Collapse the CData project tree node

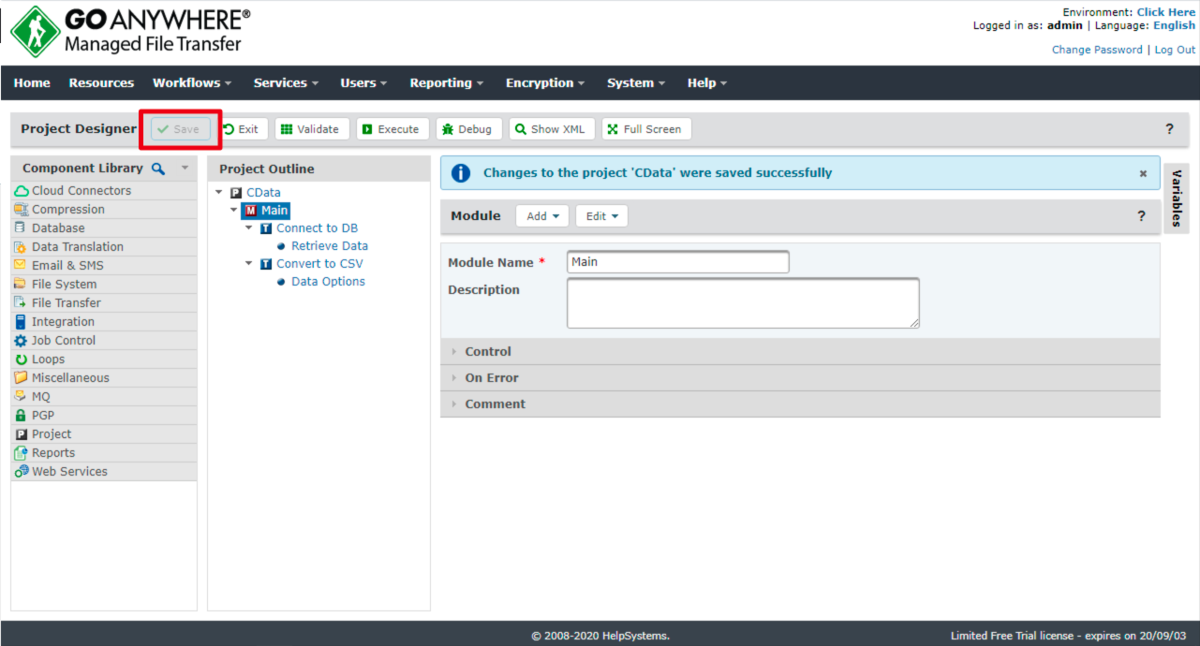(x=219, y=193)
